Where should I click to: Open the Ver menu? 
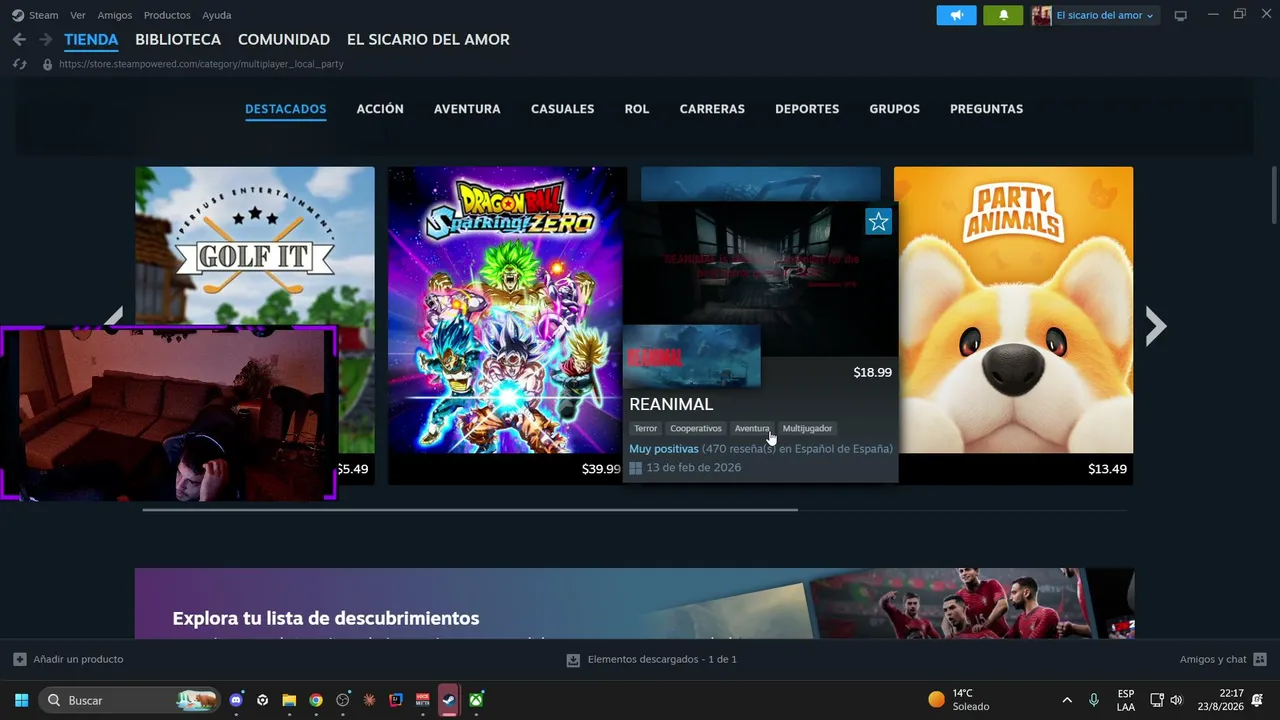(78, 15)
